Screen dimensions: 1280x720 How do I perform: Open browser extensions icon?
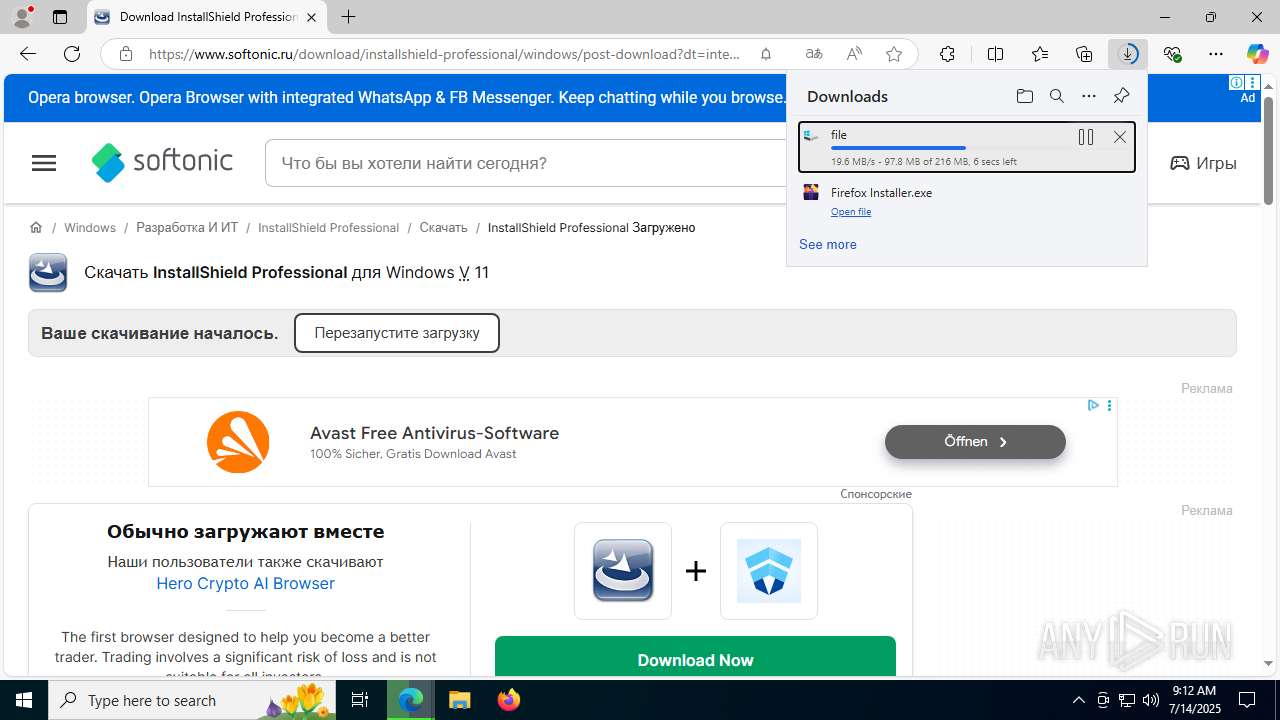[947, 54]
